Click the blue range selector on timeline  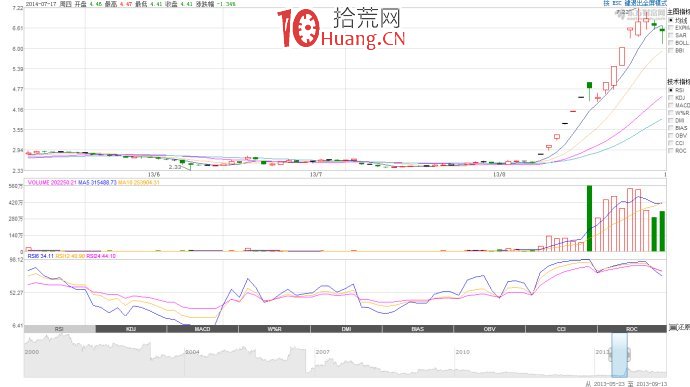coord(620,355)
